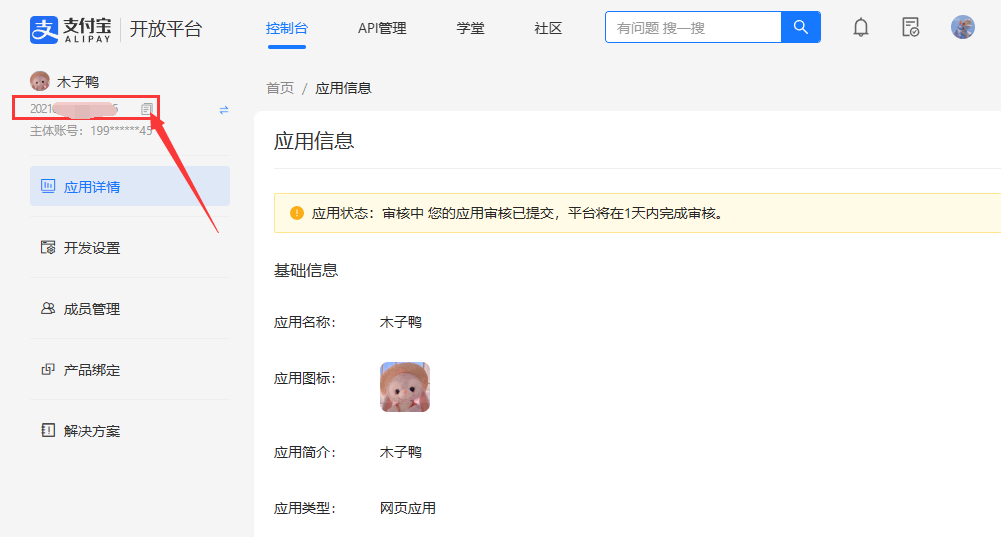The width and height of the screenshot is (1001, 537).
Task: Click the switch application arrows icon
Action: 224,110
